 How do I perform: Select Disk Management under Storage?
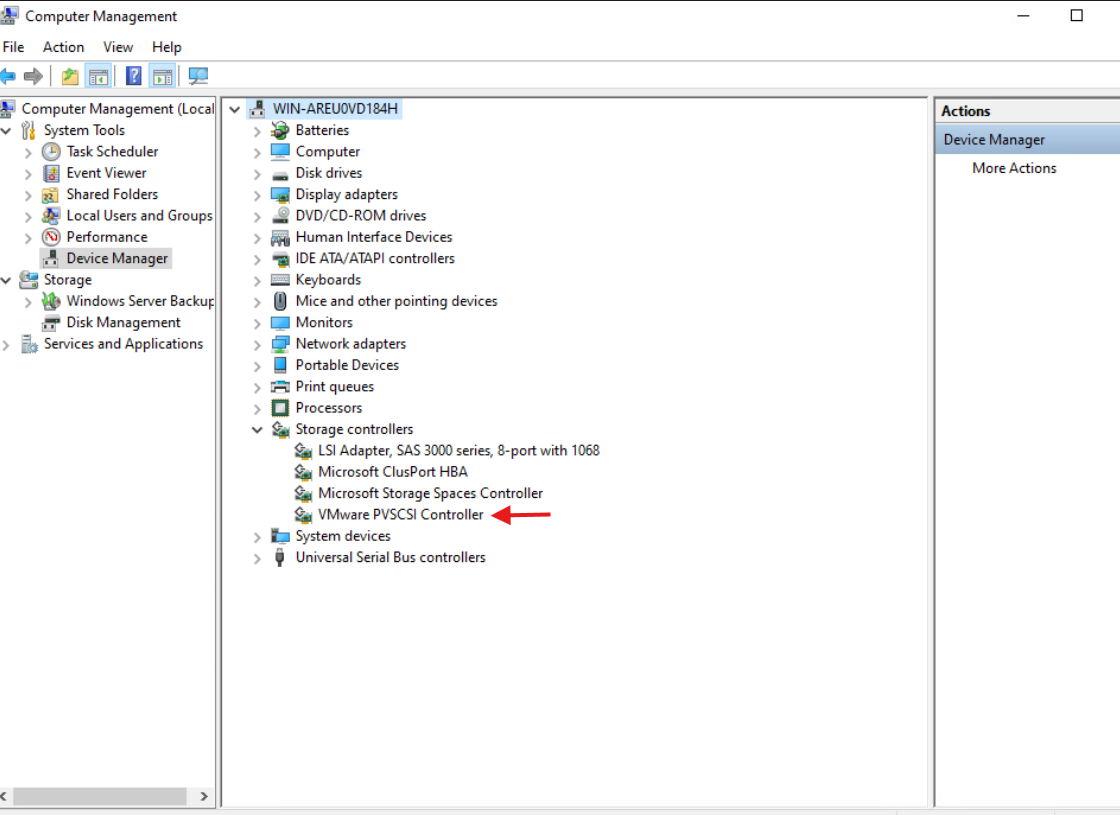pyautogui.click(x=123, y=323)
